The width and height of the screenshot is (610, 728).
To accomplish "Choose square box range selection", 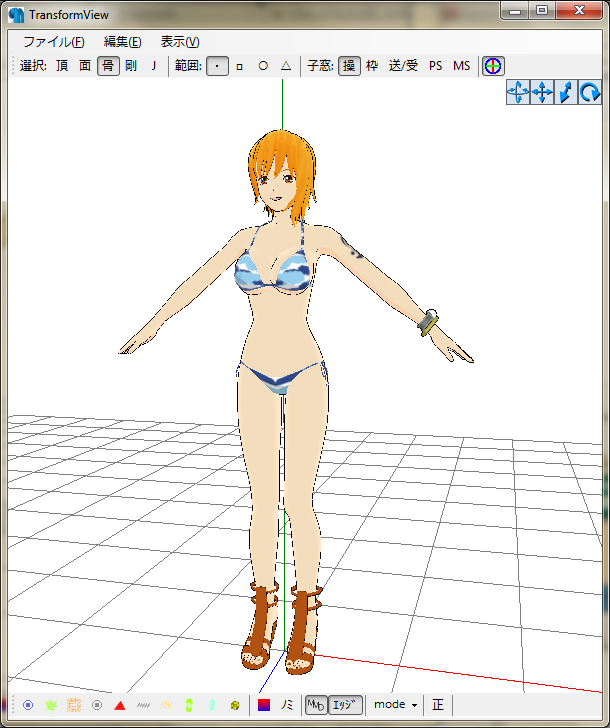I will tap(240, 66).
